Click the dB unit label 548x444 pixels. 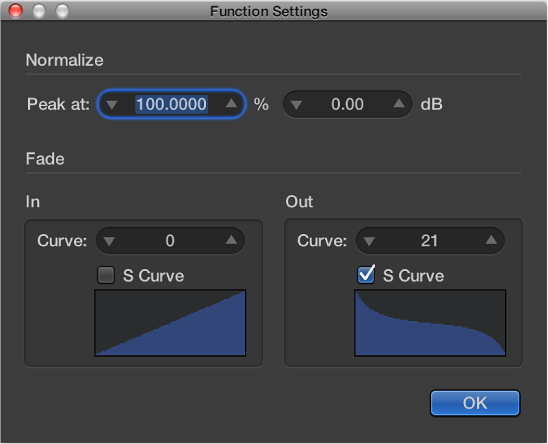(432, 104)
